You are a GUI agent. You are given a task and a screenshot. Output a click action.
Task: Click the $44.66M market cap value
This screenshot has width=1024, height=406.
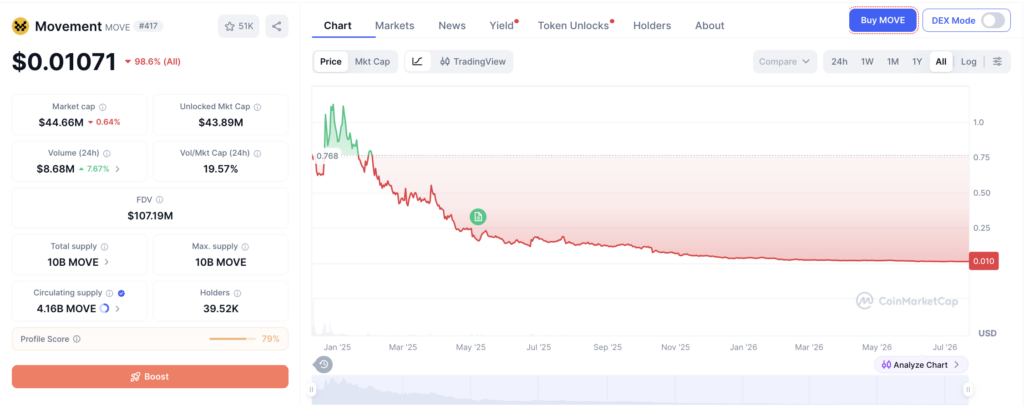click(61, 122)
